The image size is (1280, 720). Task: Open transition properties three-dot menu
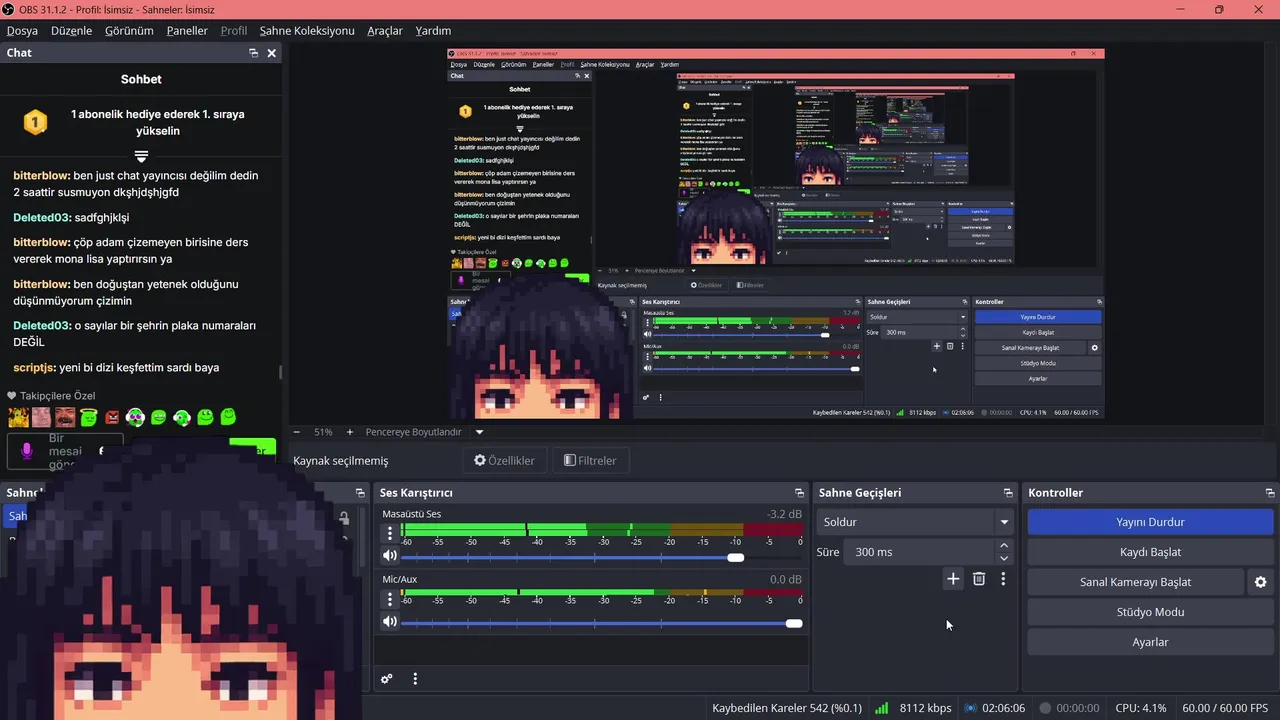pyautogui.click(x=1003, y=579)
